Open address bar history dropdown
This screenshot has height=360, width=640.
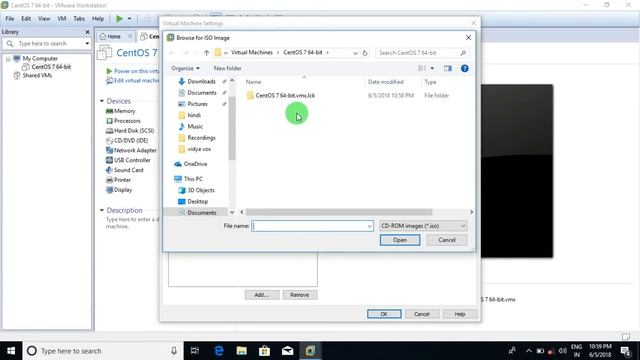coord(355,53)
